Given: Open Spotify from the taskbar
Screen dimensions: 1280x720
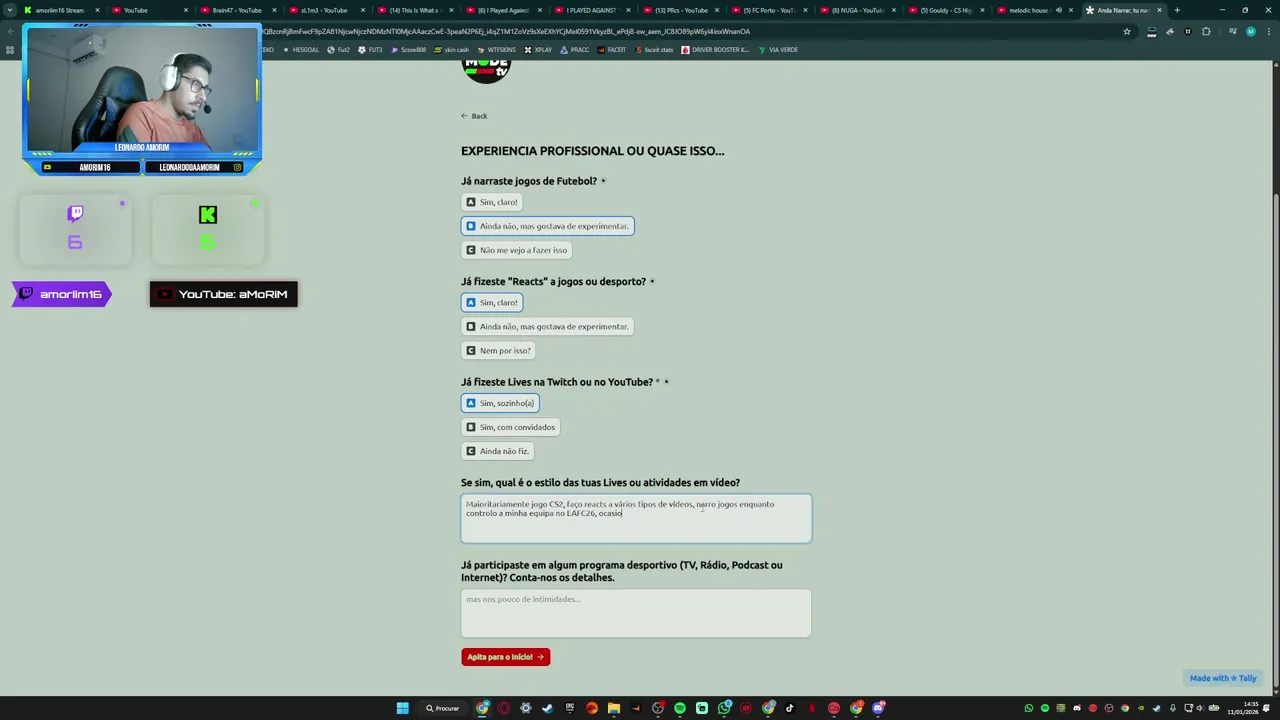Looking at the screenshot, I should (680, 708).
